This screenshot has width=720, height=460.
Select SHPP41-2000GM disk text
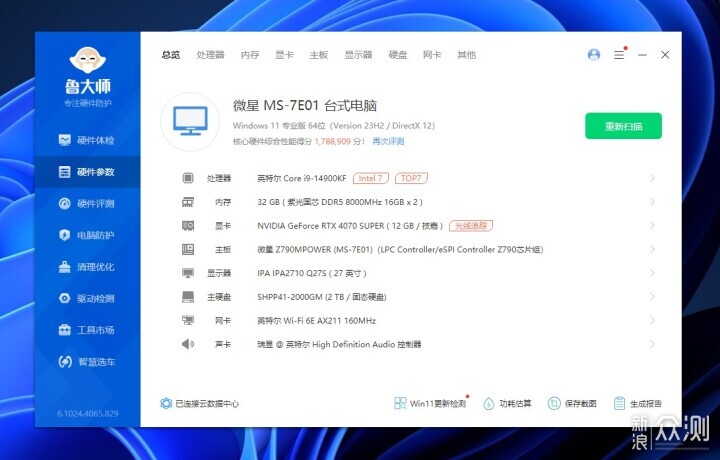[321, 297]
